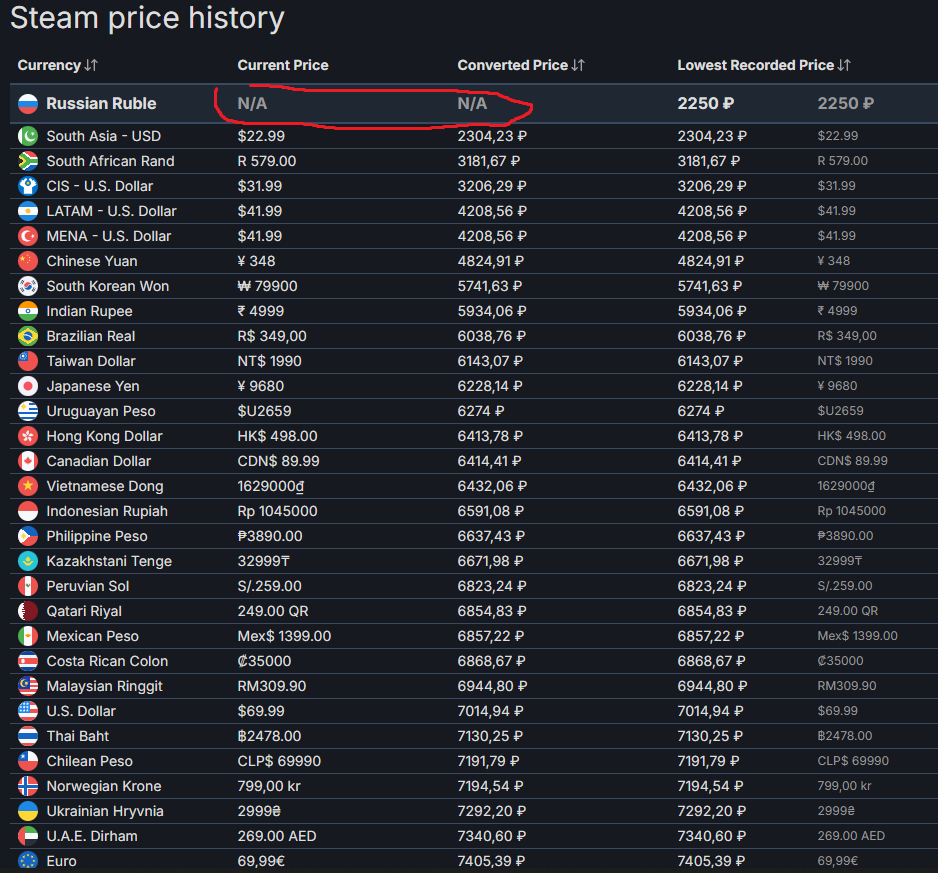Click the U.A.E. flag icon
The image size is (938, 873).
point(28,837)
